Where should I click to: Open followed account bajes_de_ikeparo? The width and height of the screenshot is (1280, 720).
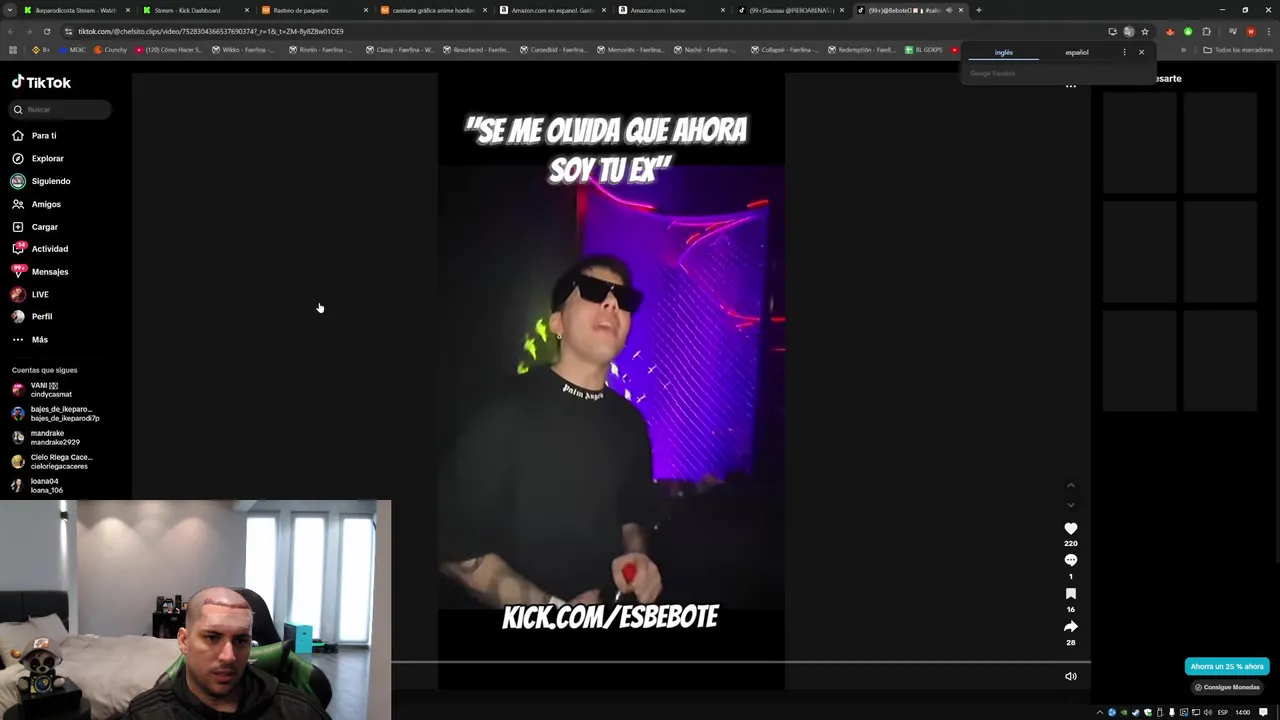click(x=55, y=413)
